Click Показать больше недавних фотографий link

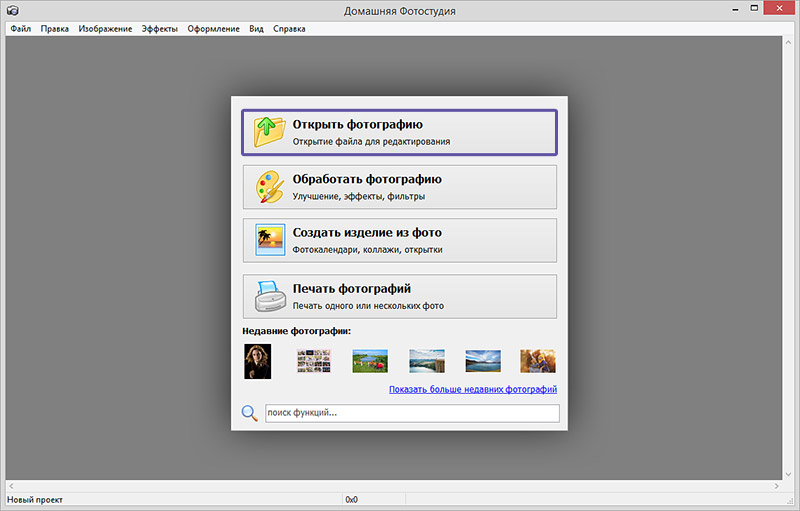[472, 389]
